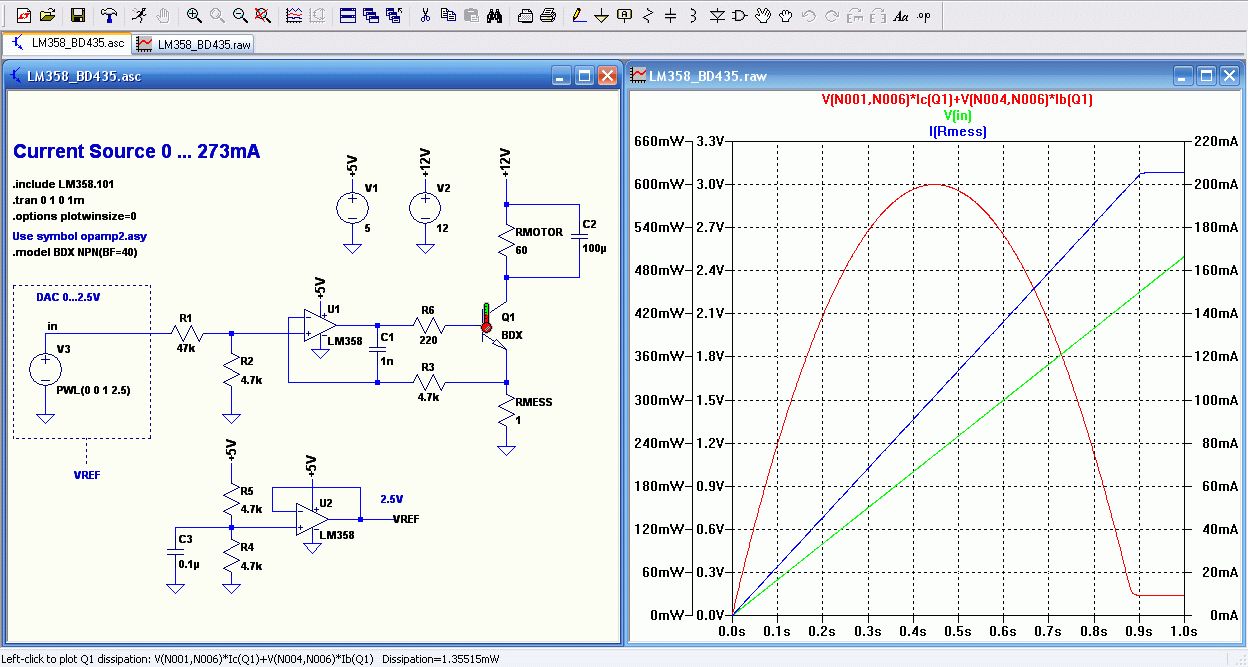
Task: Choose the Capacitor component tool
Action: pos(670,15)
